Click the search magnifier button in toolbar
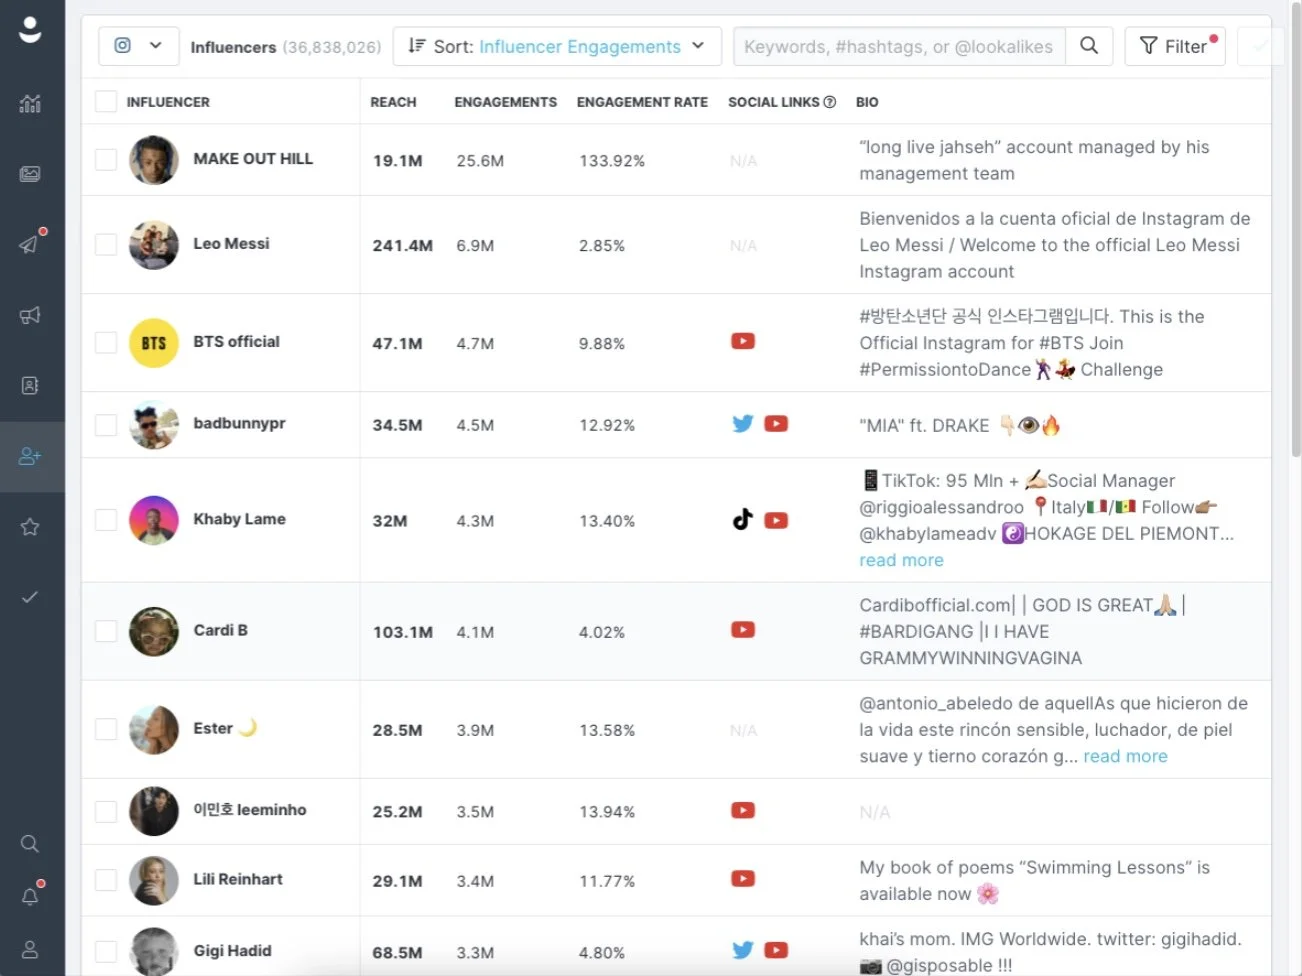This screenshot has width=1302, height=976. 1089,46
